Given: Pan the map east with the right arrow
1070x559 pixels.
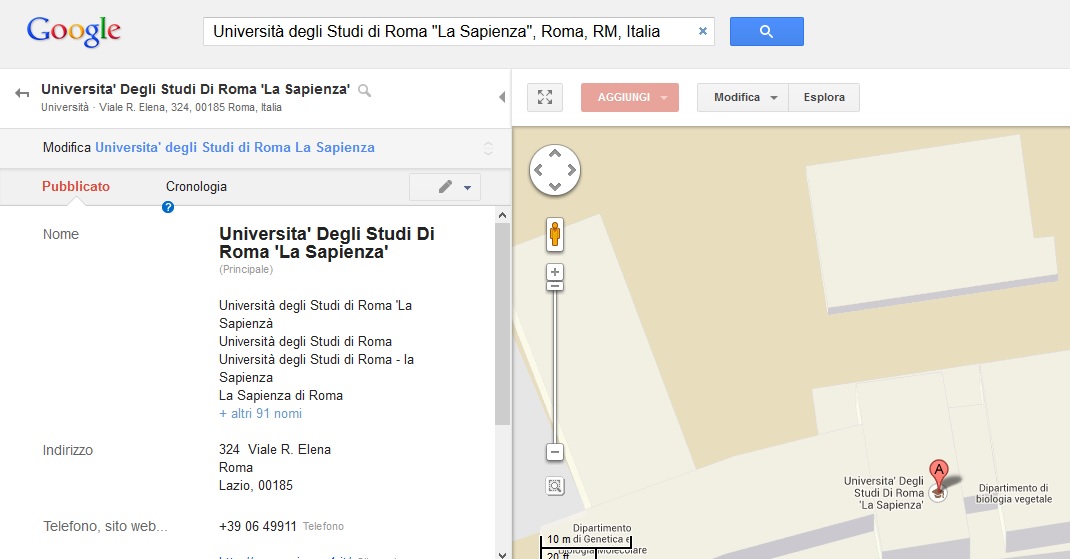Looking at the screenshot, I should [572, 170].
